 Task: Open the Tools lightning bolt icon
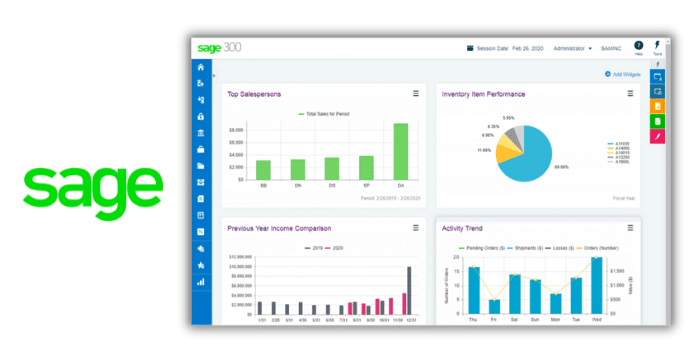pos(657,45)
